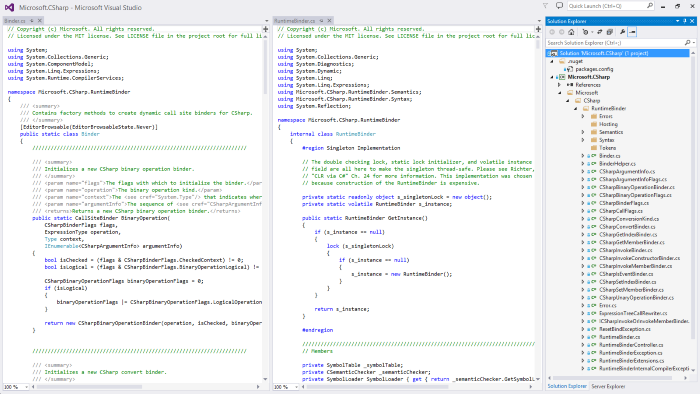Expand the BinderHelper.cs node

583,164
